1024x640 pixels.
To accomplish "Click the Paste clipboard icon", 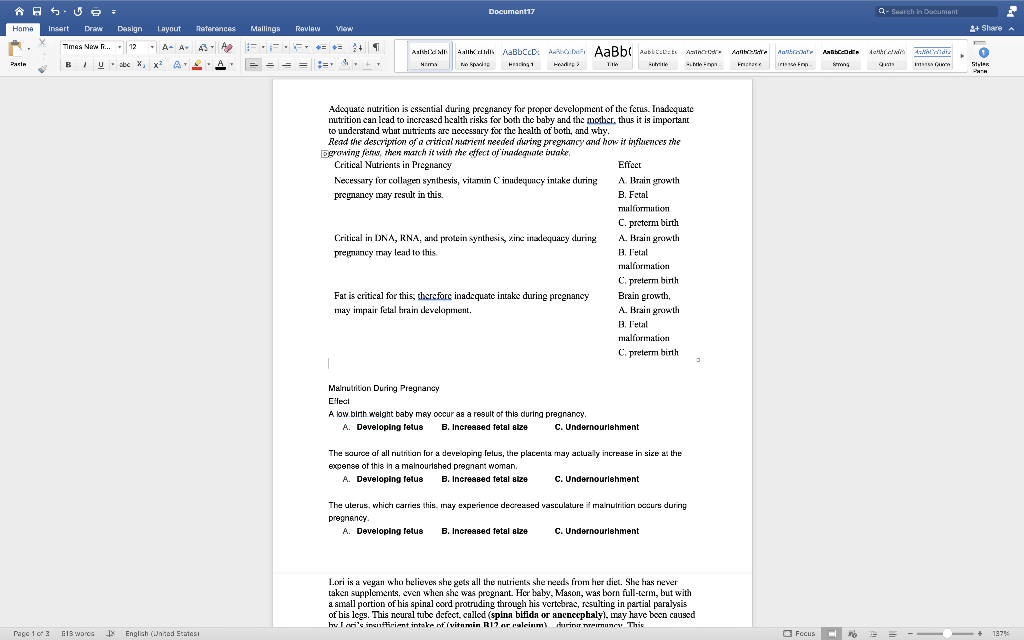I will point(15,49).
